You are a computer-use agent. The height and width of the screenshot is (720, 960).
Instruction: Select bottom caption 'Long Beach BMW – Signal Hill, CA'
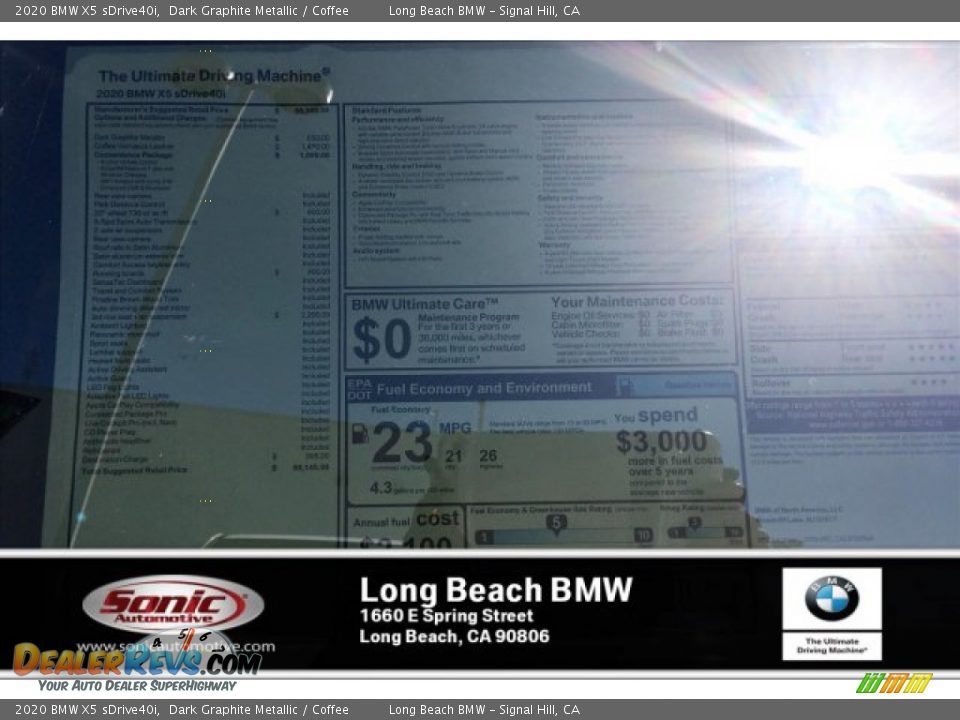click(484, 710)
